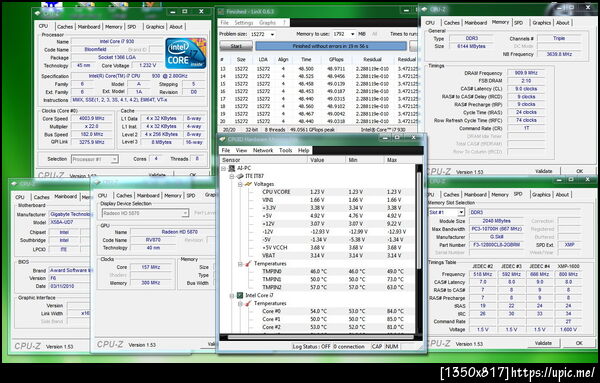This screenshot has height=383, width=600.
Task: Switch to About tab in CPU-Z processor window
Action: click(x=176, y=27)
